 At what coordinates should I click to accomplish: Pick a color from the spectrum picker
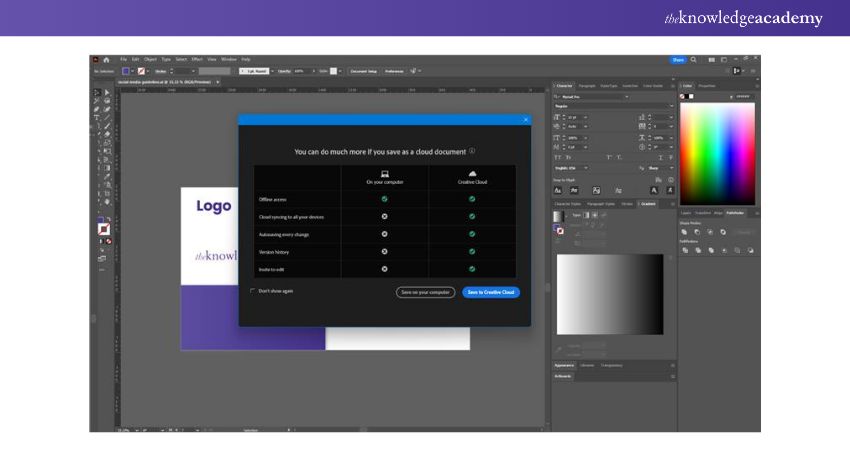point(717,150)
